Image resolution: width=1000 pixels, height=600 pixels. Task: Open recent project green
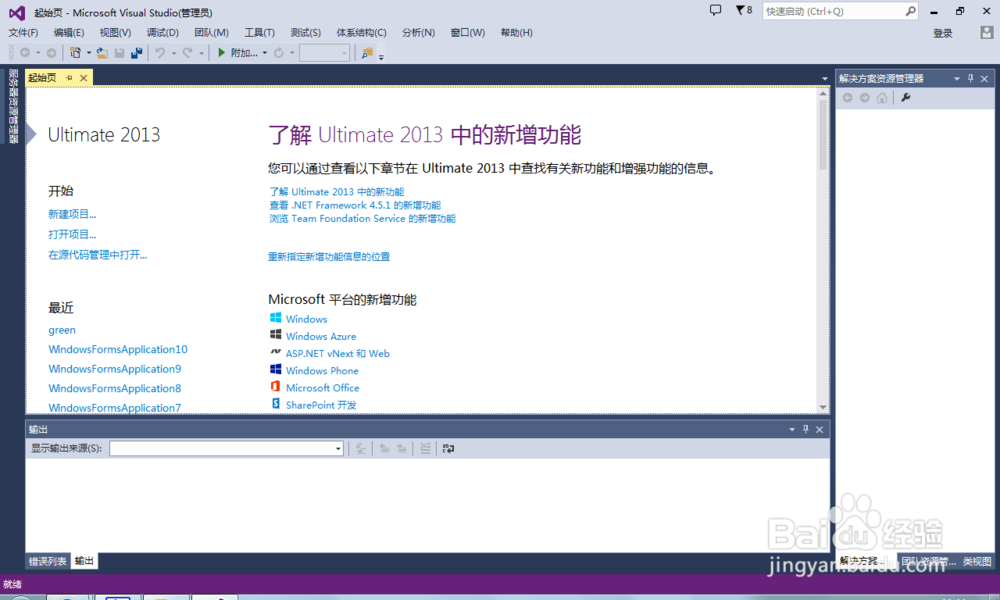(62, 330)
